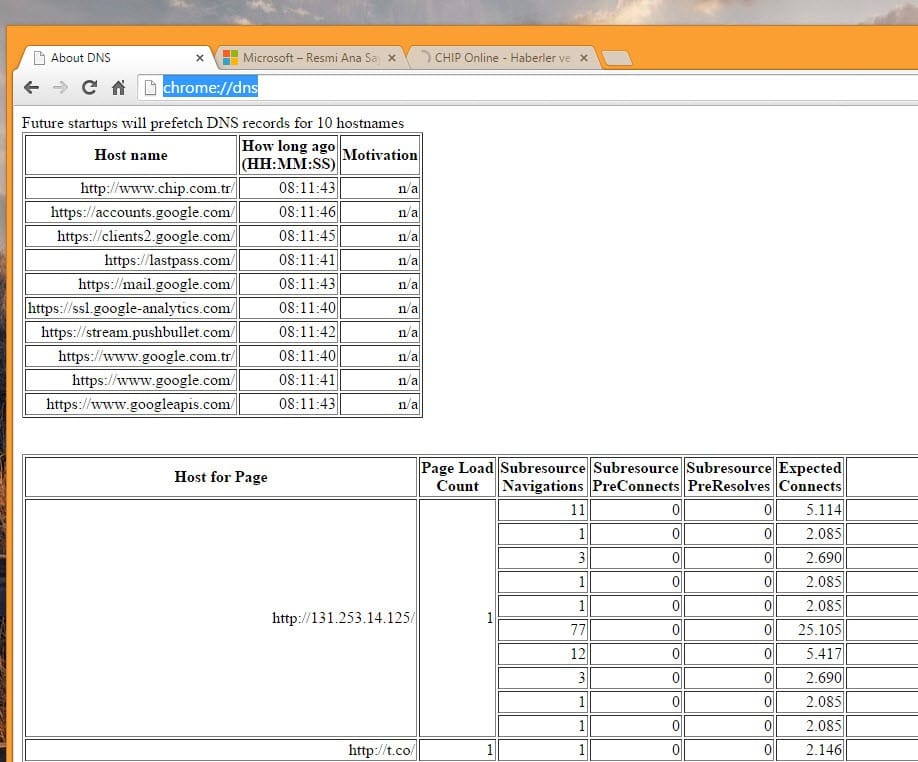Image resolution: width=918 pixels, height=762 pixels.
Task: Click the Motivation column header
Action: click(x=380, y=155)
